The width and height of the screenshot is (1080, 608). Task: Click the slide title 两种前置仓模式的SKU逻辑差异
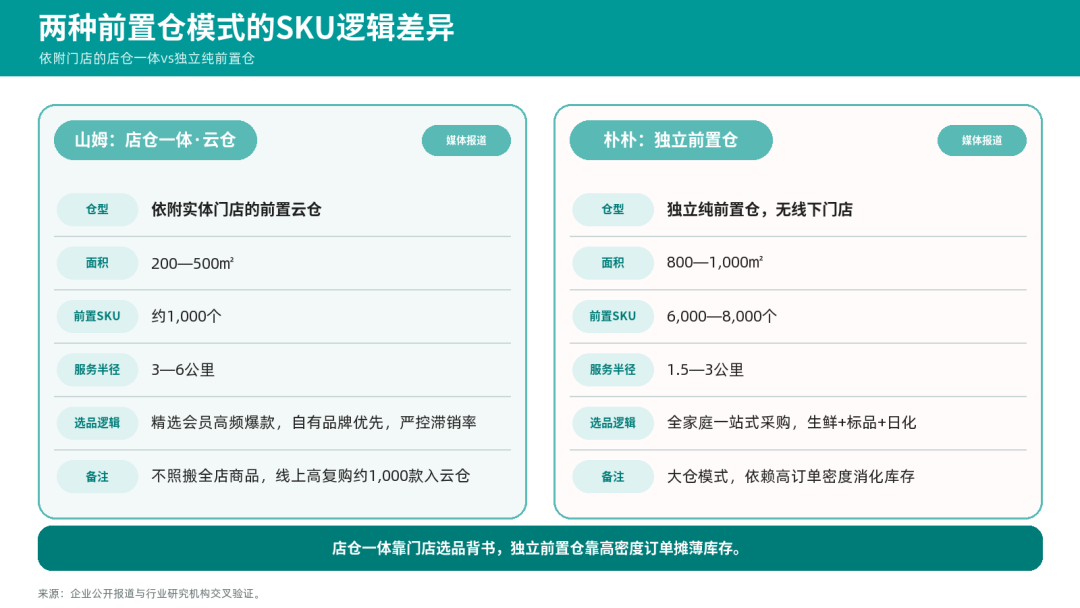coord(246,28)
